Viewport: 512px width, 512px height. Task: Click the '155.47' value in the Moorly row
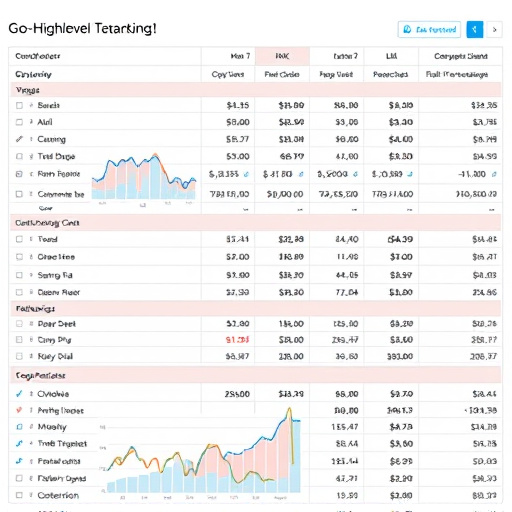(x=345, y=427)
